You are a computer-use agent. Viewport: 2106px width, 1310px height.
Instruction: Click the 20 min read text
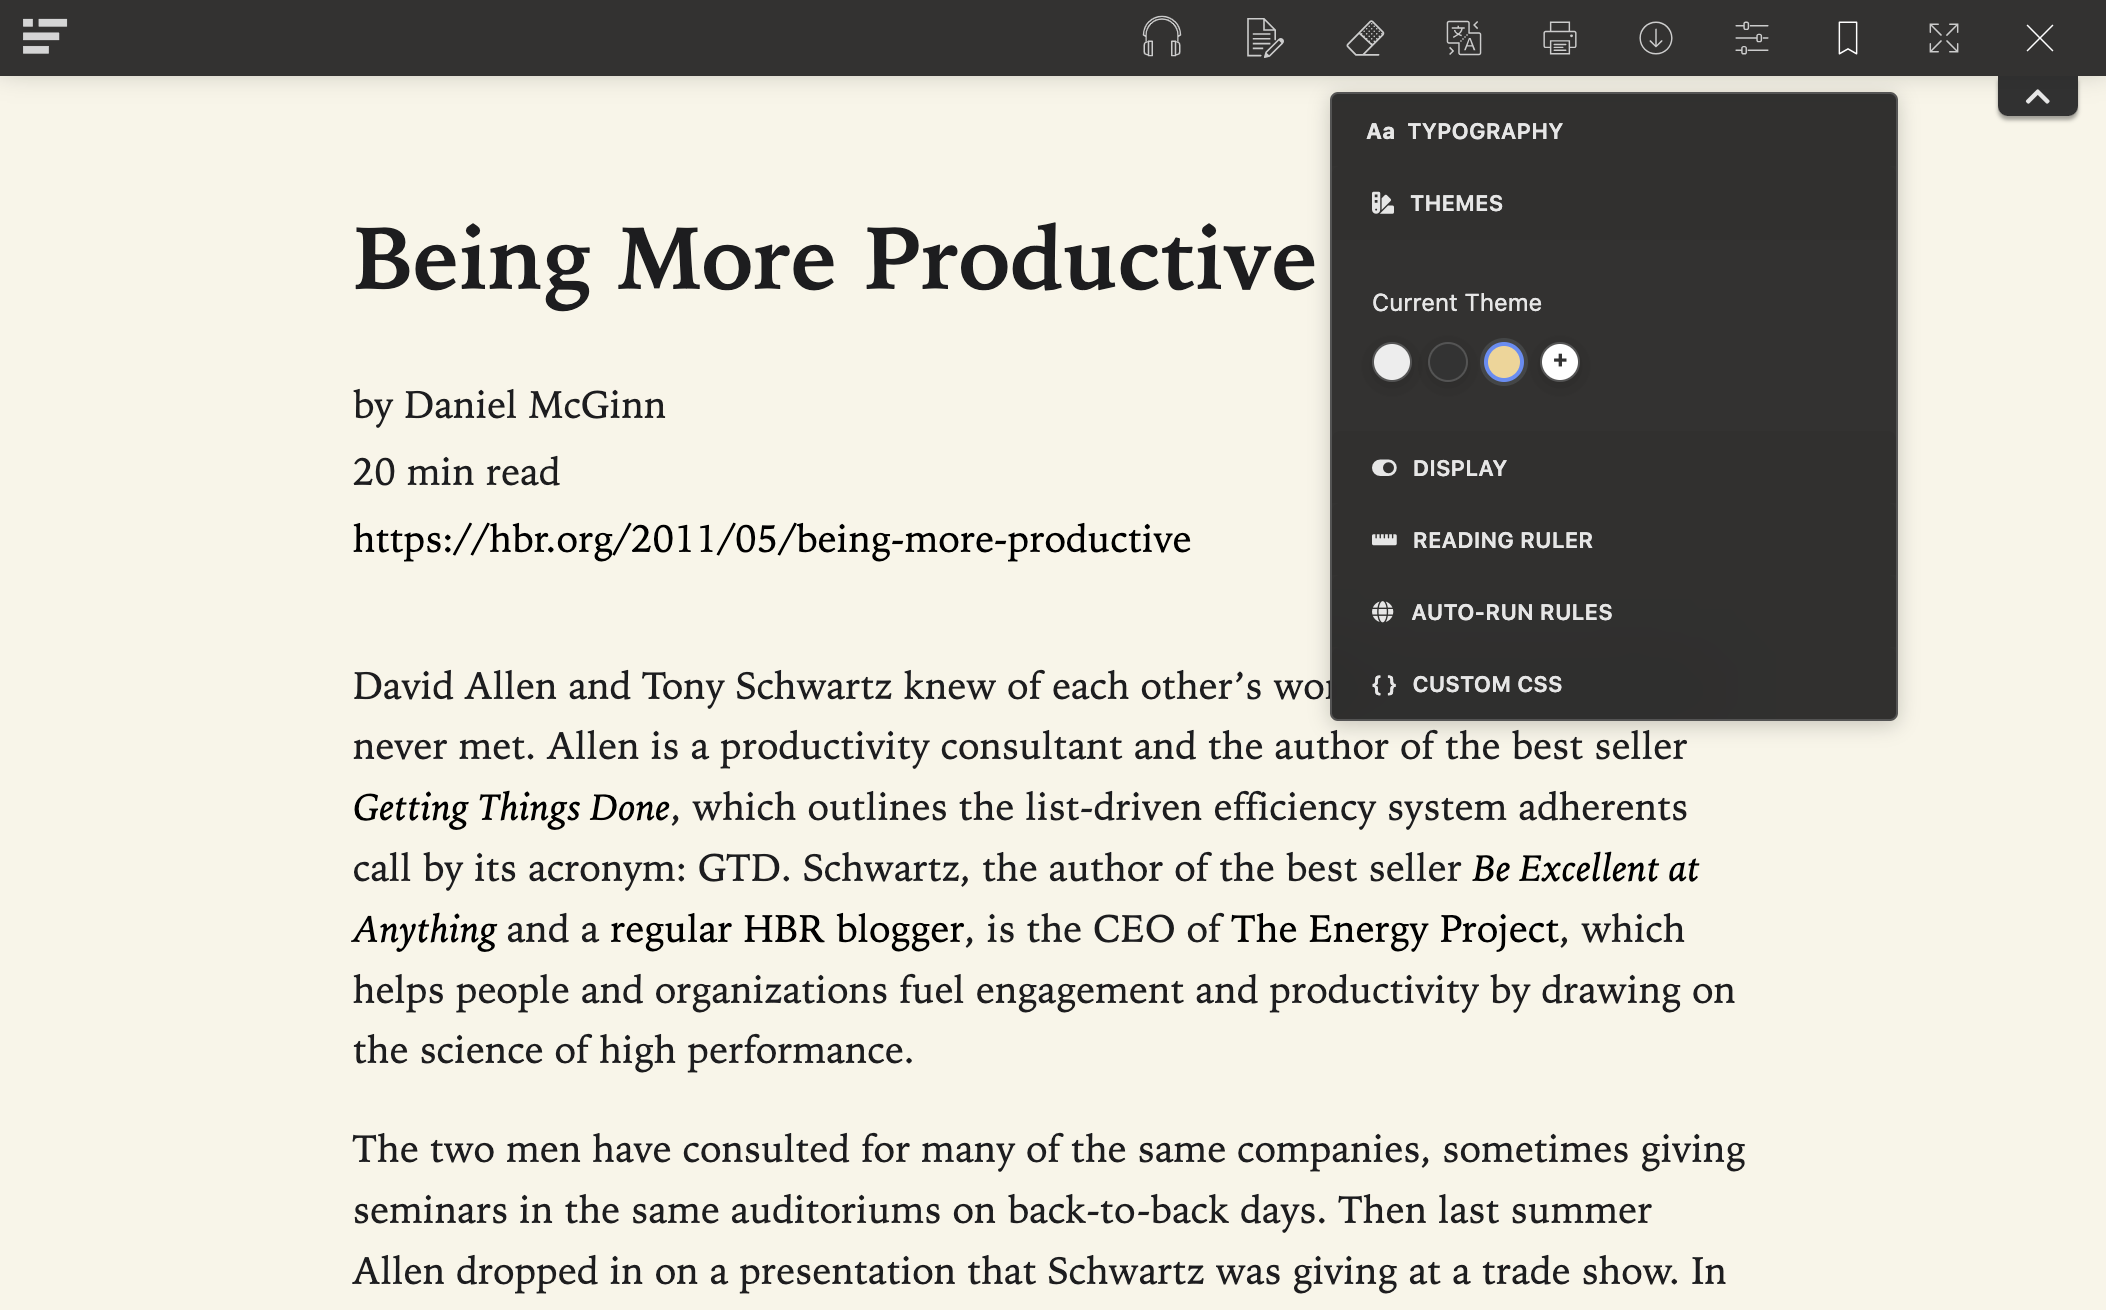[456, 472]
